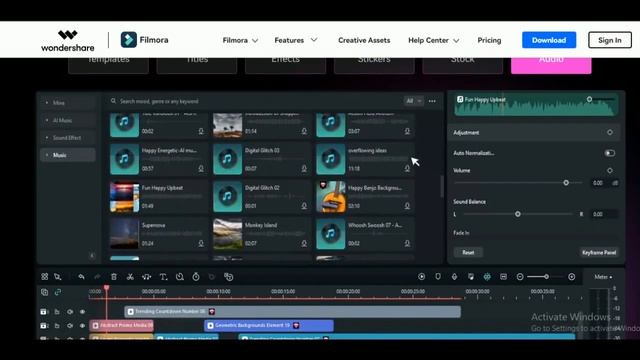Image resolution: width=640 pixels, height=360 pixels.
Task: Mute the second video track
Action: tap(70, 326)
